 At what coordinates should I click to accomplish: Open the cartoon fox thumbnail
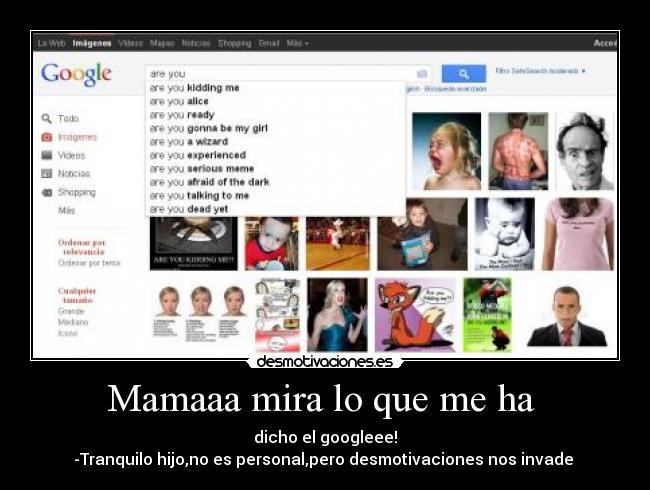415,315
